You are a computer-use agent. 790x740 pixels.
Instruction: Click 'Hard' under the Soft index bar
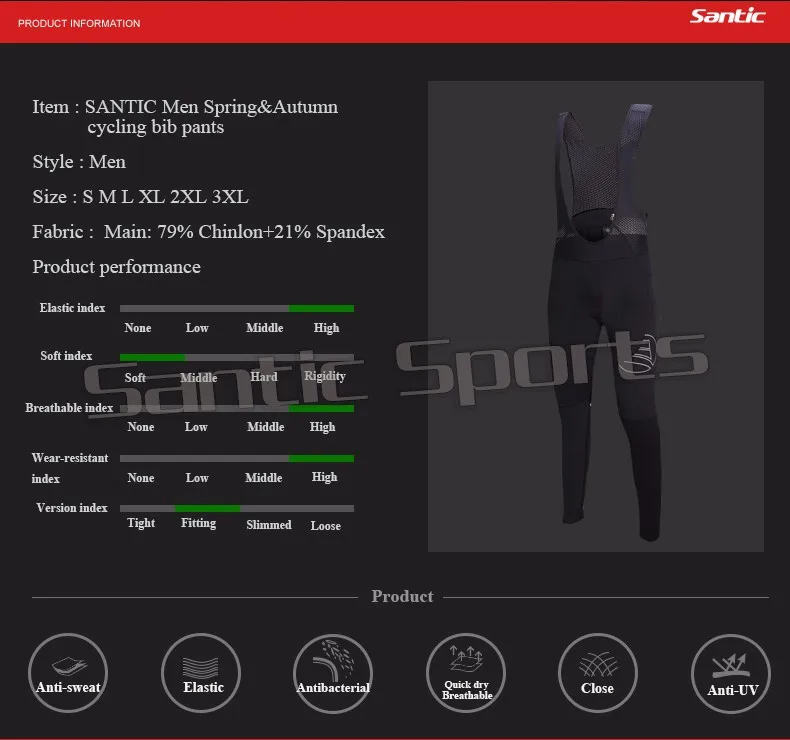[264, 377]
